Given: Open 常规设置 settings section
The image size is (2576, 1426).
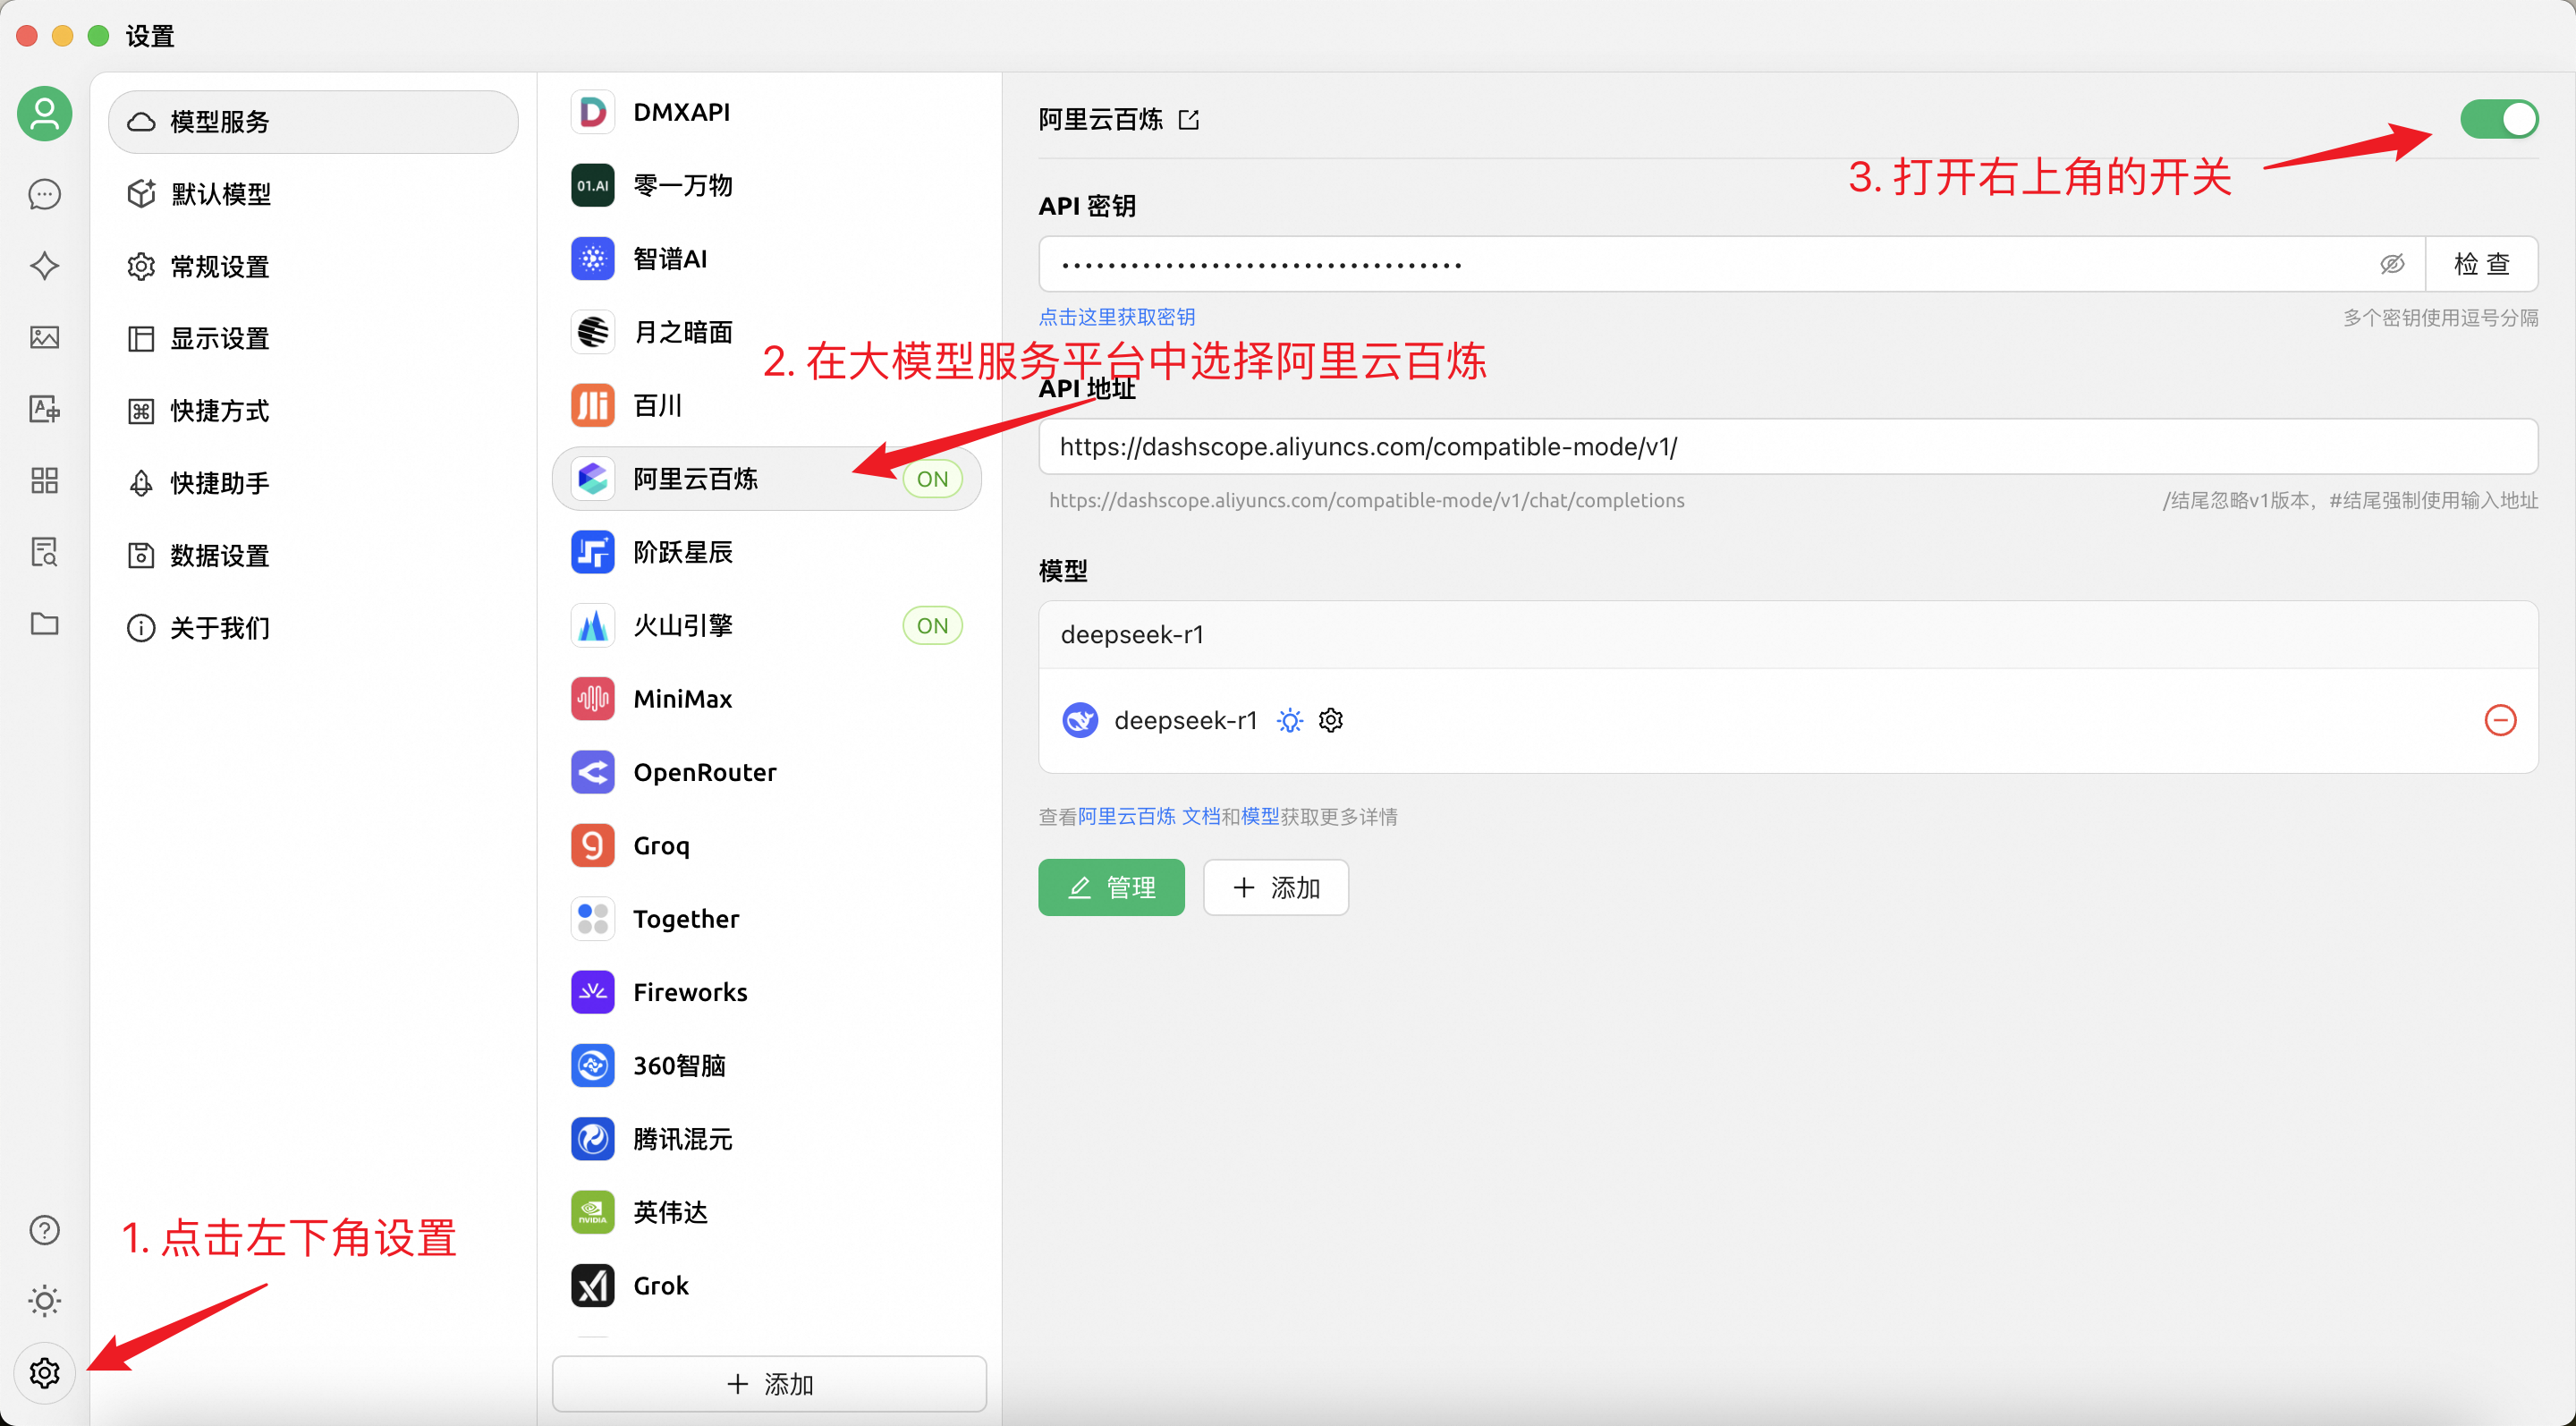Looking at the screenshot, I should (x=313, y=266).
